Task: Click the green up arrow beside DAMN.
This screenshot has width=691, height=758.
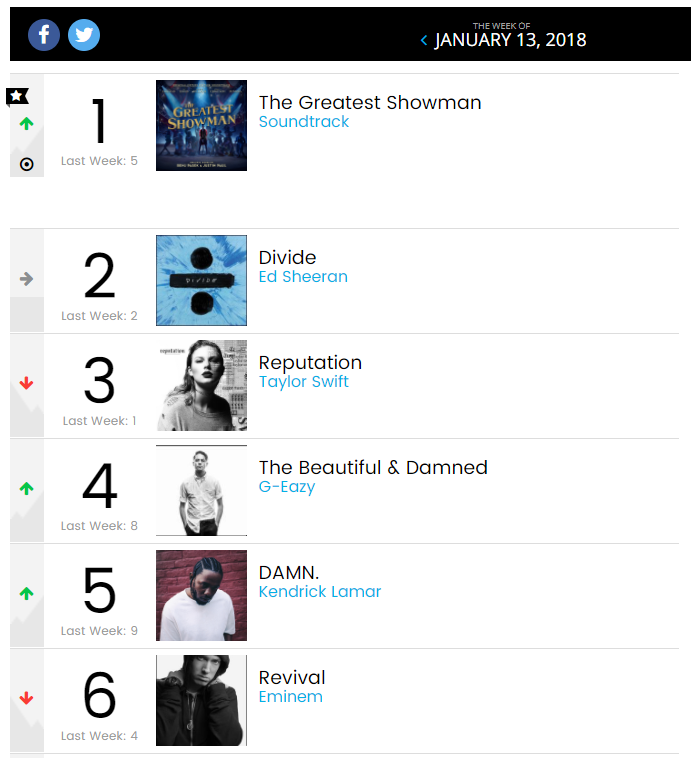Action: click(x=27, y=593)
